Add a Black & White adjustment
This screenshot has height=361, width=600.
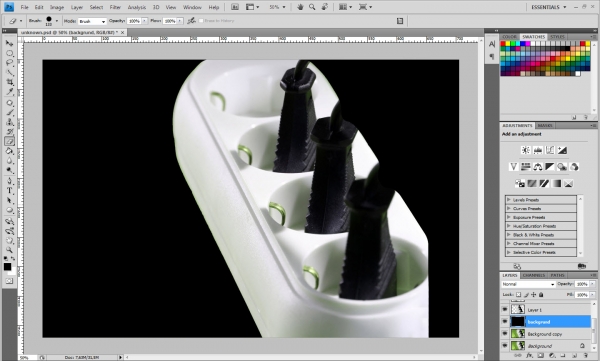550,167
